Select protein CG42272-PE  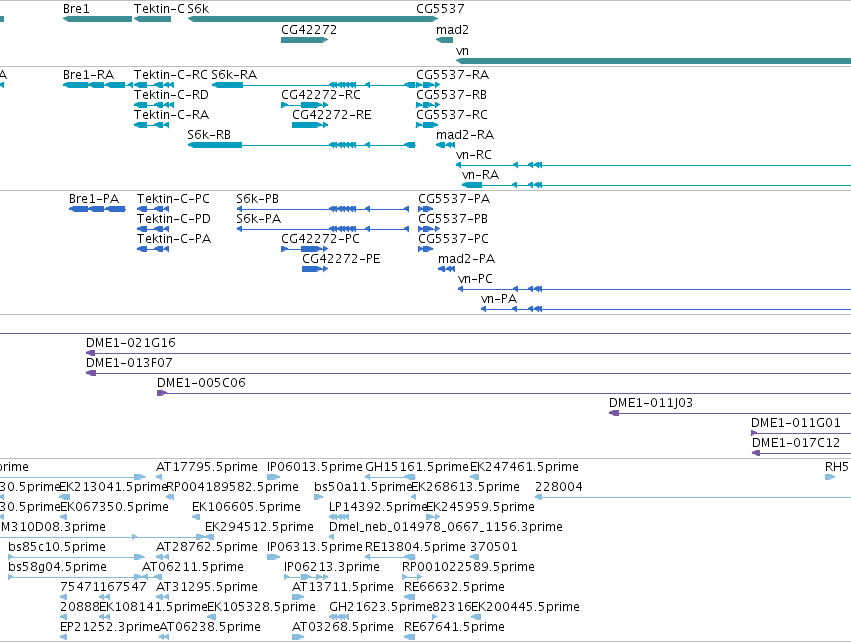(x=315, y=269)
